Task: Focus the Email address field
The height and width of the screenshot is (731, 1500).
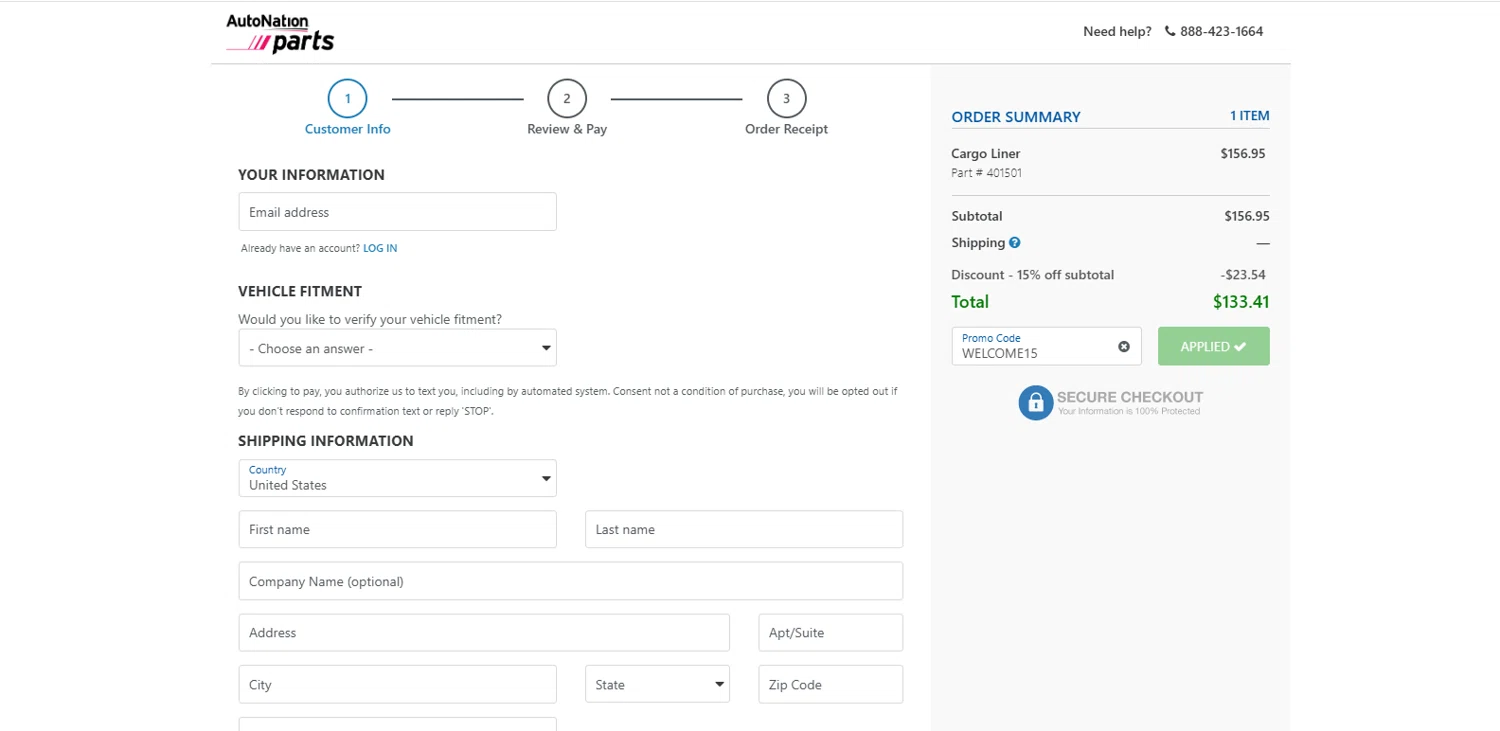Action: 397,212
